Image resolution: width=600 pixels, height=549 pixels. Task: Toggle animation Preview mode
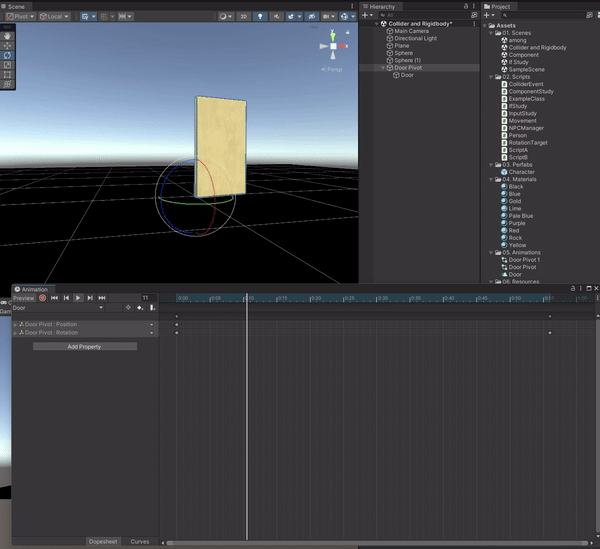[24, 298]
